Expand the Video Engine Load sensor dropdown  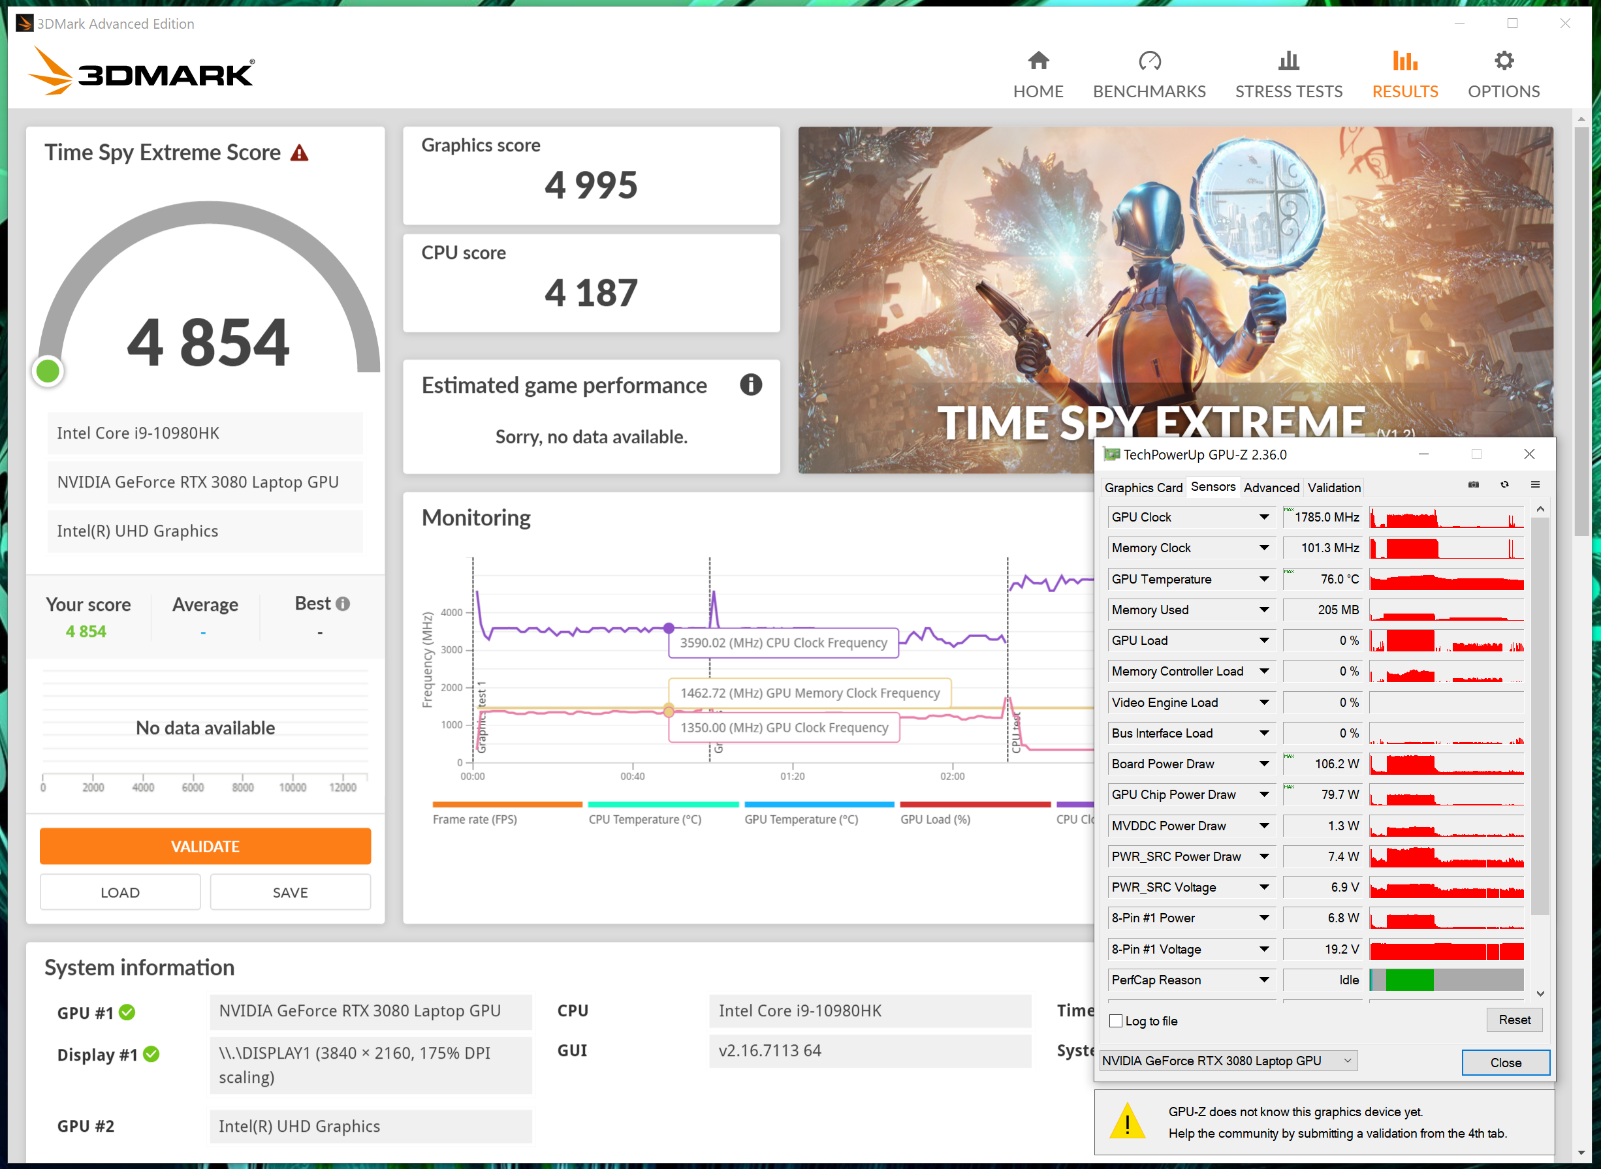(x=1264, y=703)
